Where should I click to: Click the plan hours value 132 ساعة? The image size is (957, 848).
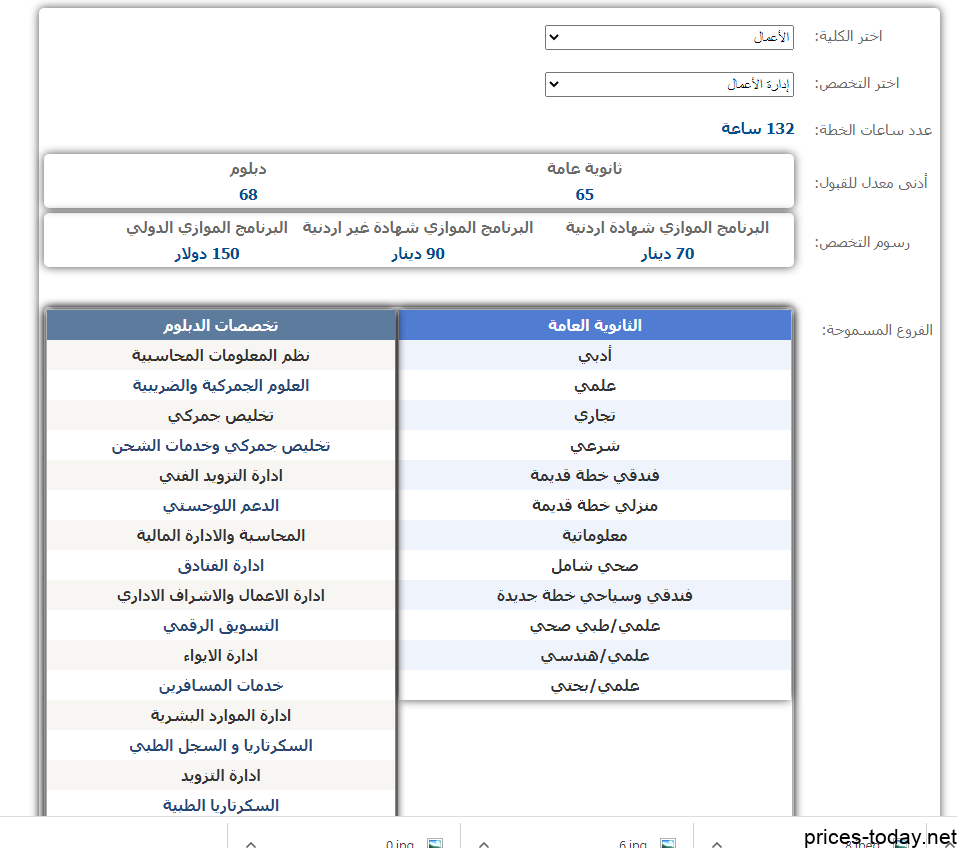[x=757, y=129]
